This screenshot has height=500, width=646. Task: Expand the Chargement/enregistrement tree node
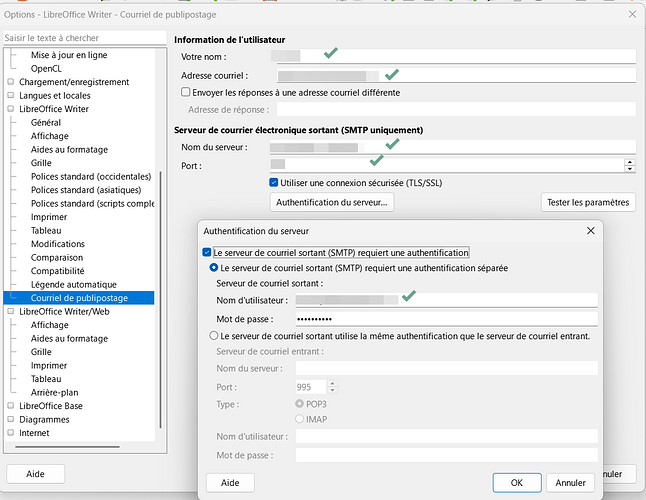point(10,82)
